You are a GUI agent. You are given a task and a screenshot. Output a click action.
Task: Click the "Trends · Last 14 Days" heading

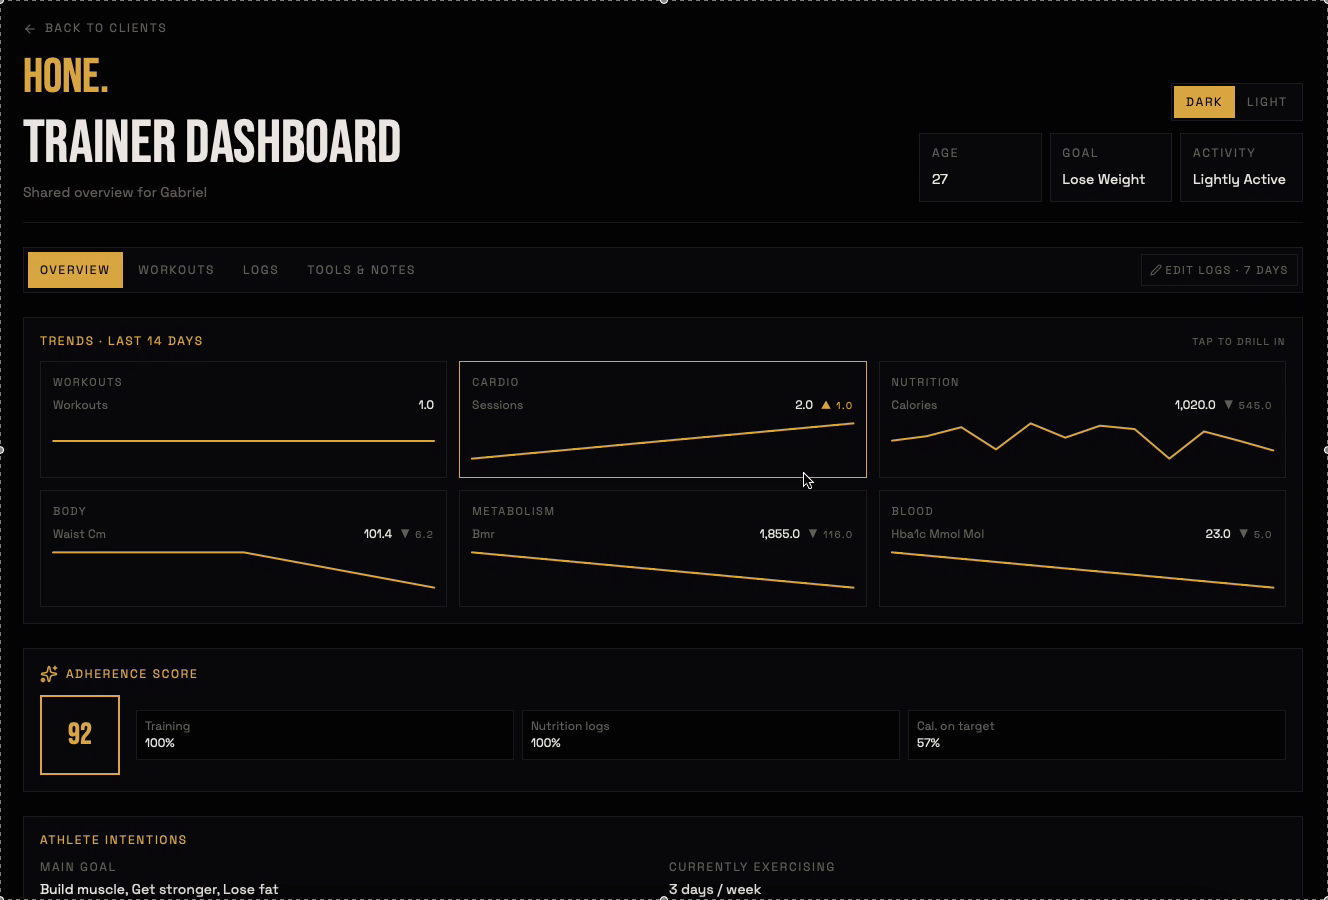pos(121,341)
